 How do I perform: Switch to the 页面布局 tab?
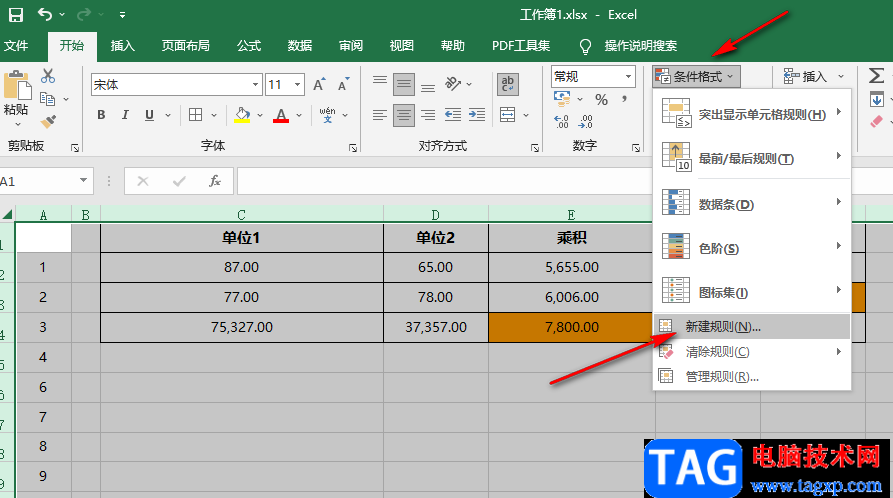tap(186, 46)
